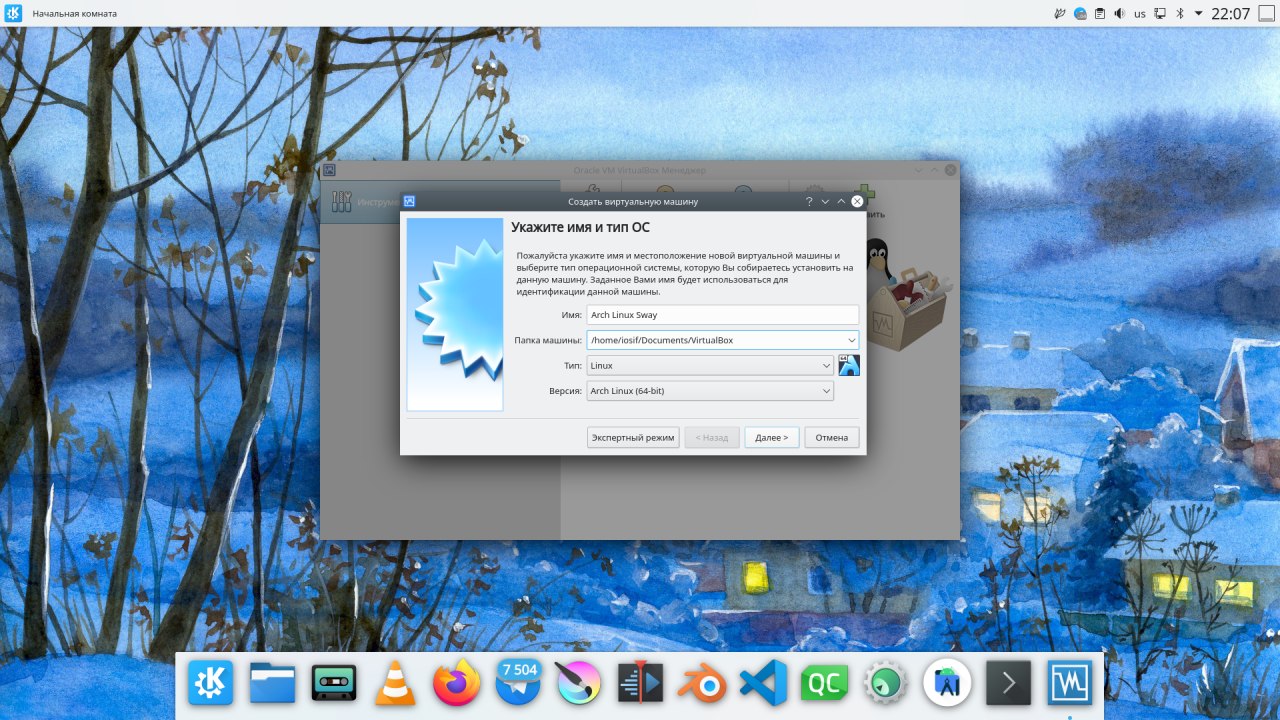
Task: Launch VLC media player from the dock
Action: click(x=395, y=684)
